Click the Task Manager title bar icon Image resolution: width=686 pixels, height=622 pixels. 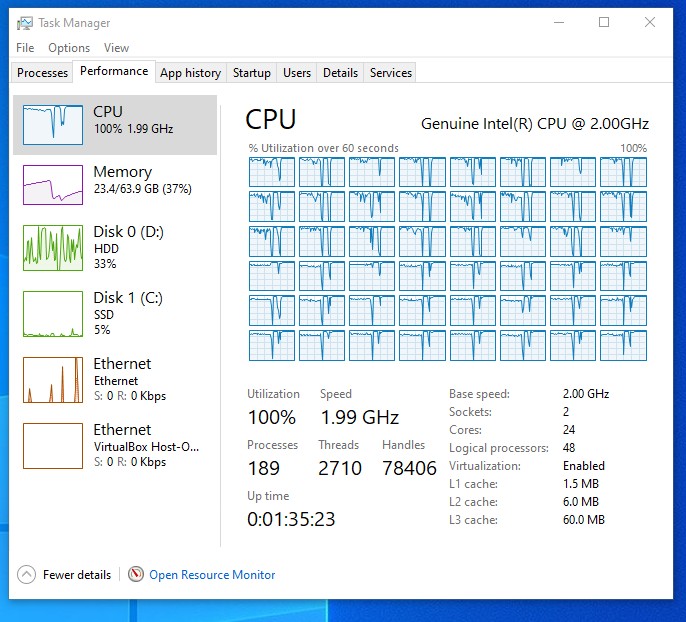[24, 23]
